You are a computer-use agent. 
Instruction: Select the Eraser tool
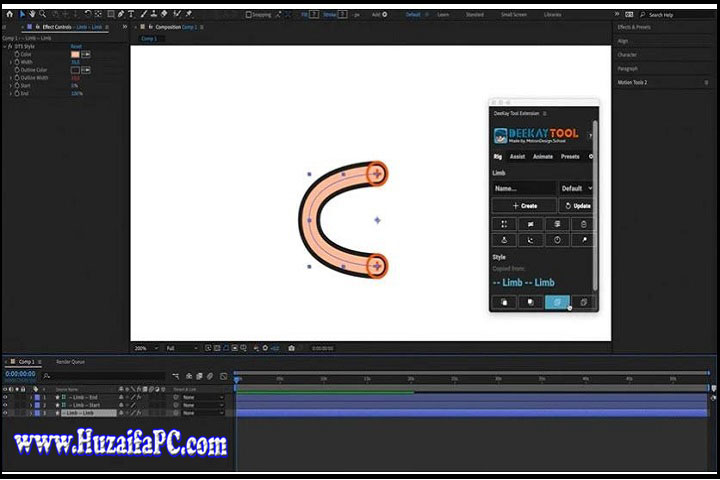point(164,14)
